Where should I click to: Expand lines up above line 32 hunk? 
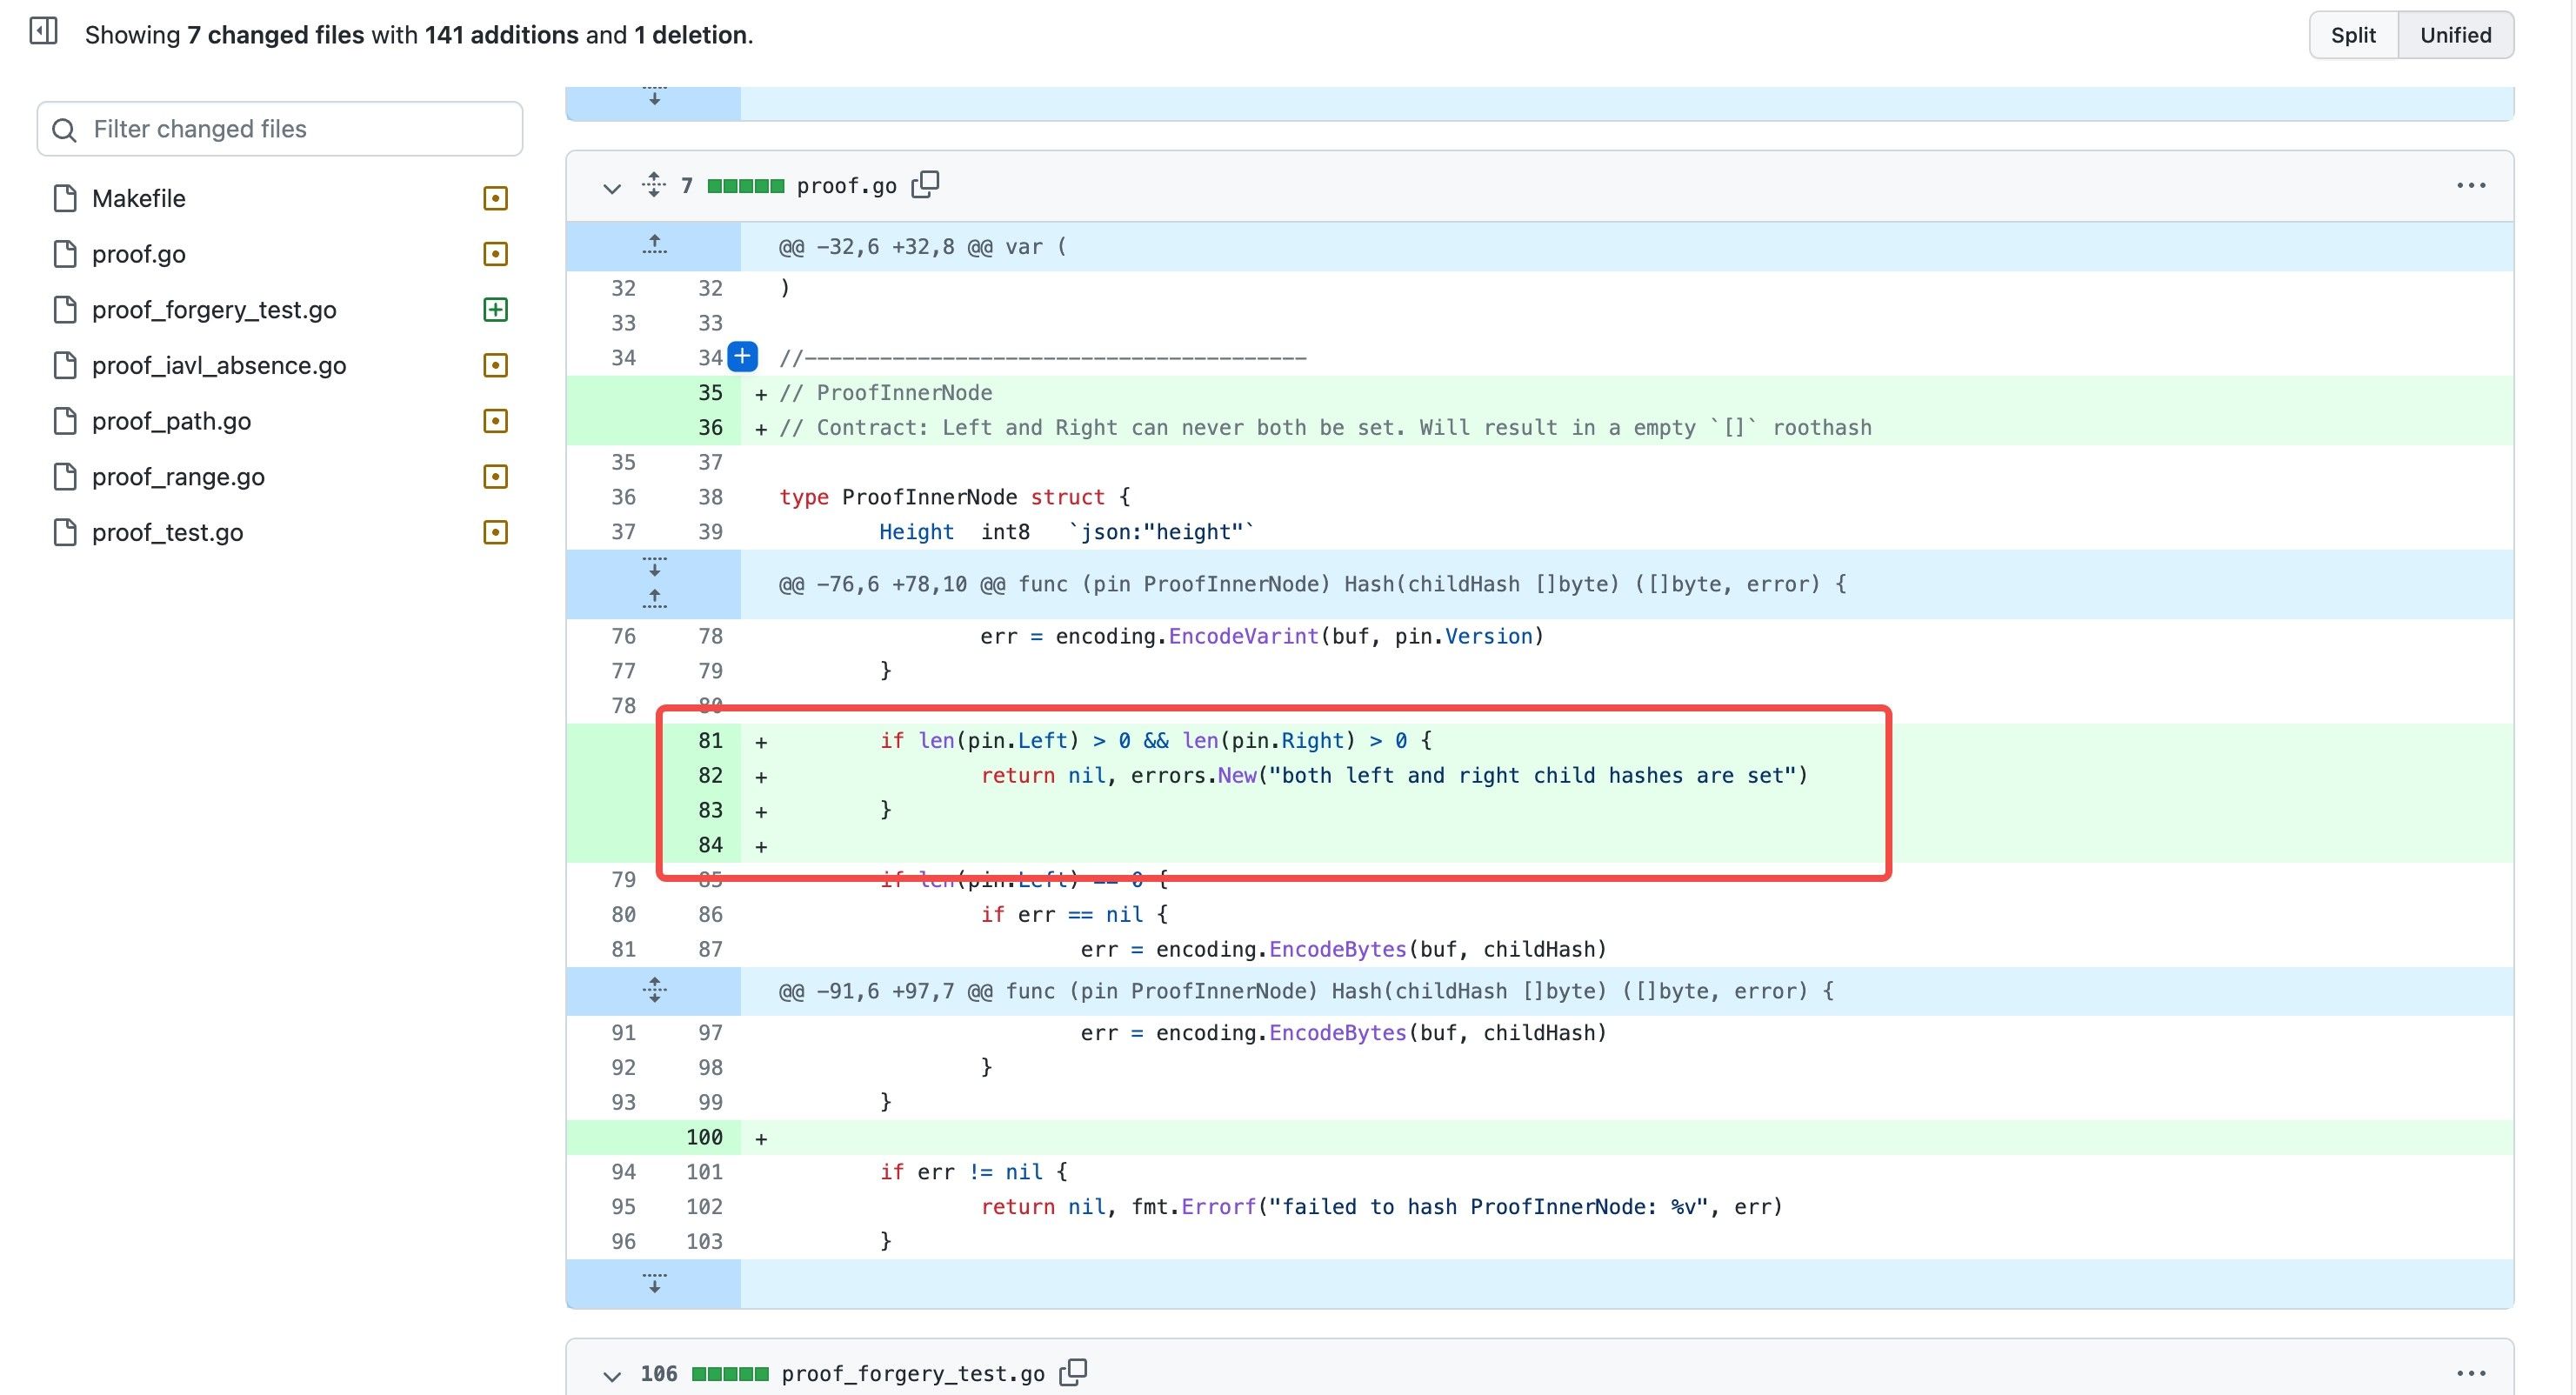pos(654,245)
